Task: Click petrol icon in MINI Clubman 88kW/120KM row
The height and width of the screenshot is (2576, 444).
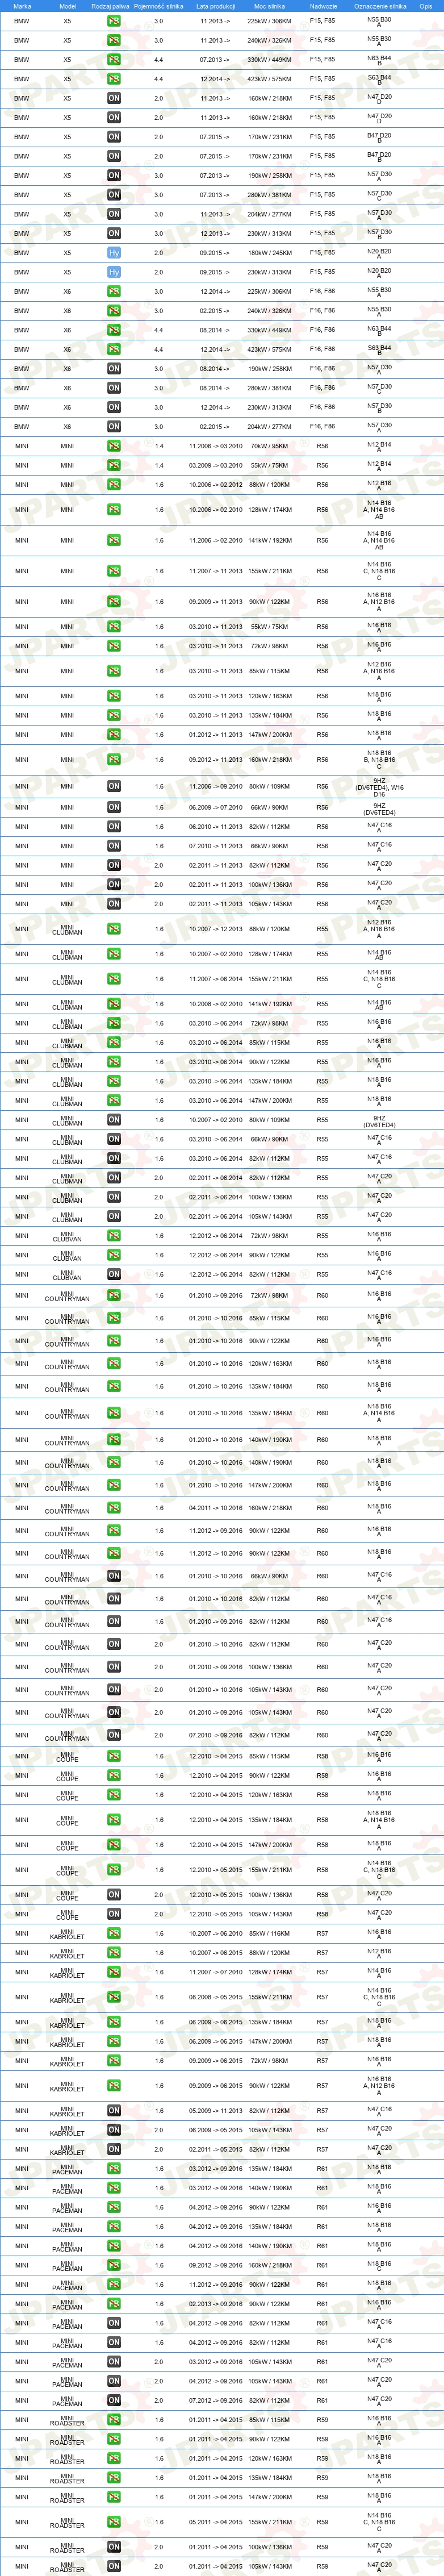Action: (x=114, y=929)
